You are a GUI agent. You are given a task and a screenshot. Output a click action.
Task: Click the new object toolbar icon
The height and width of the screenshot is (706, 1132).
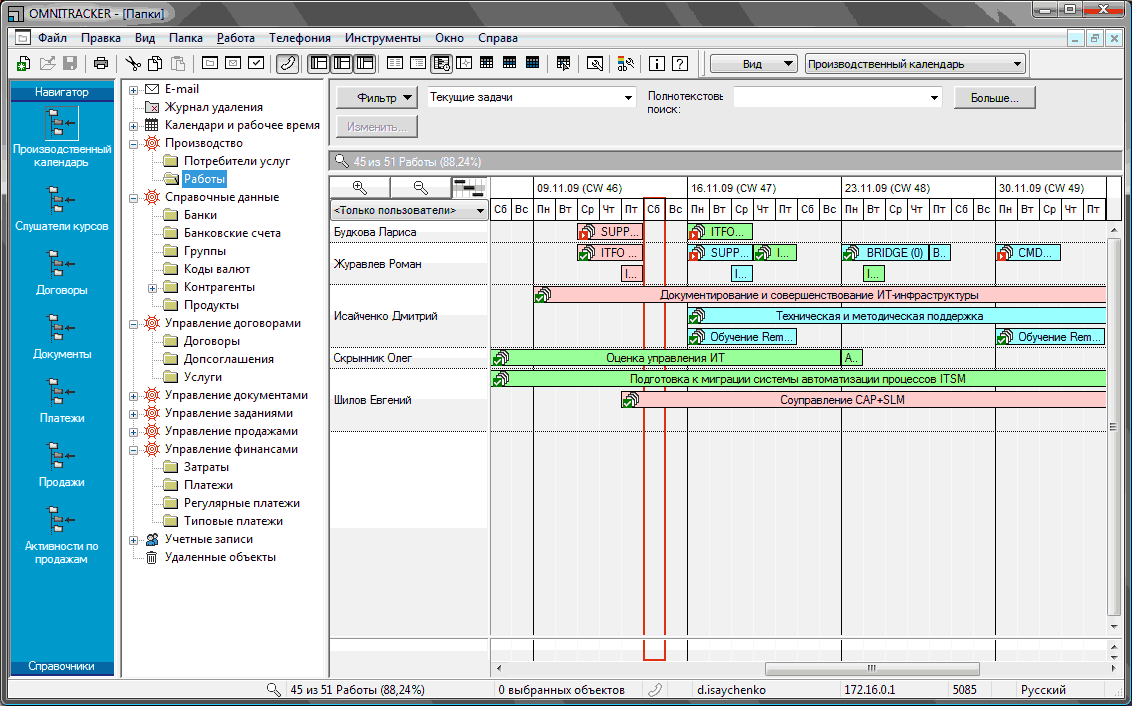(23, 64)
